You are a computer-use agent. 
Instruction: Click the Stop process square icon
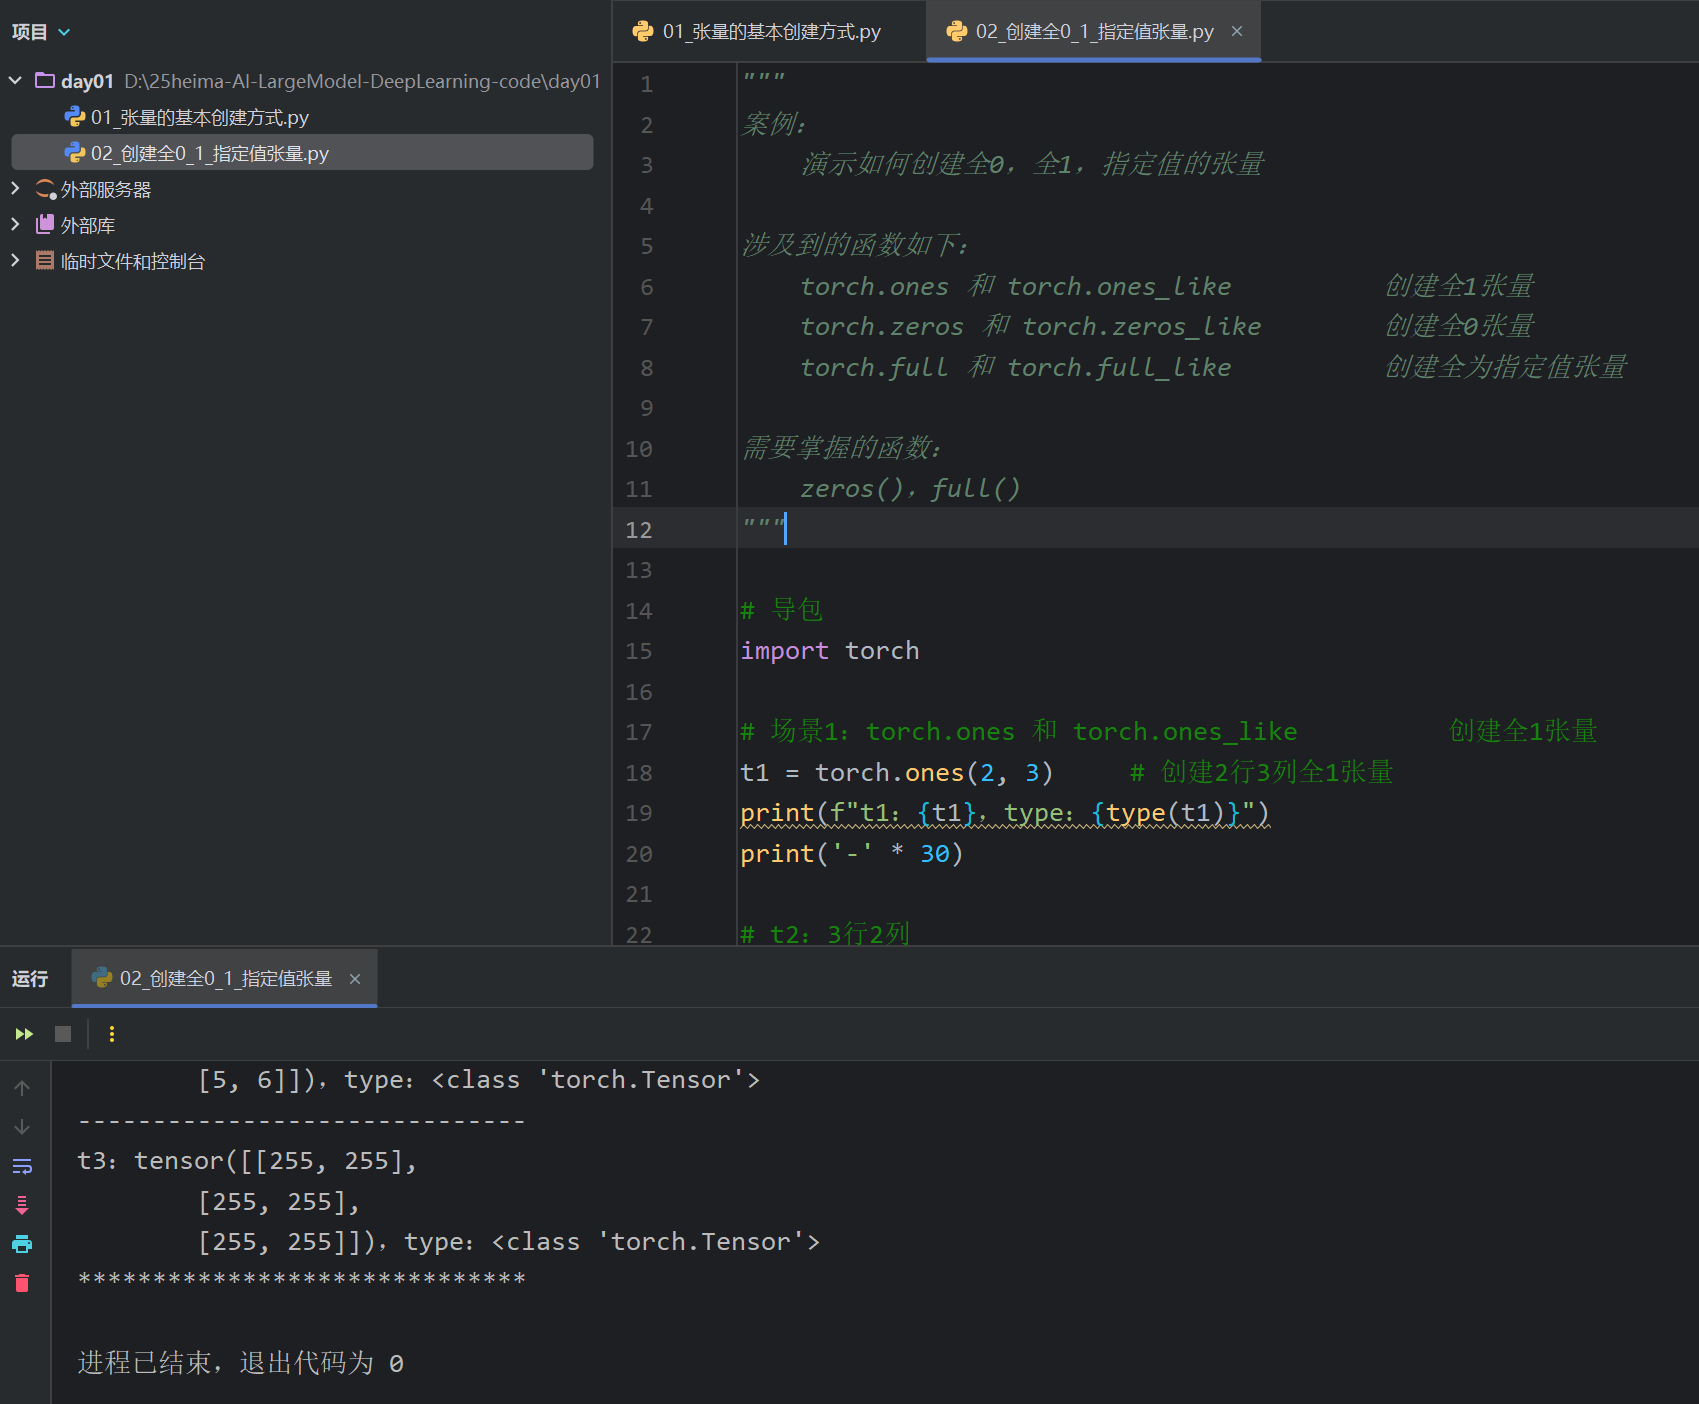[x=63, y=1034]
